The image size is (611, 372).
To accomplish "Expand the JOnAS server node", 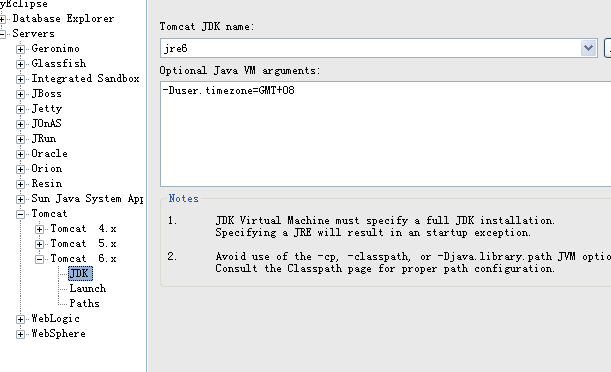I will click(20, 124).
